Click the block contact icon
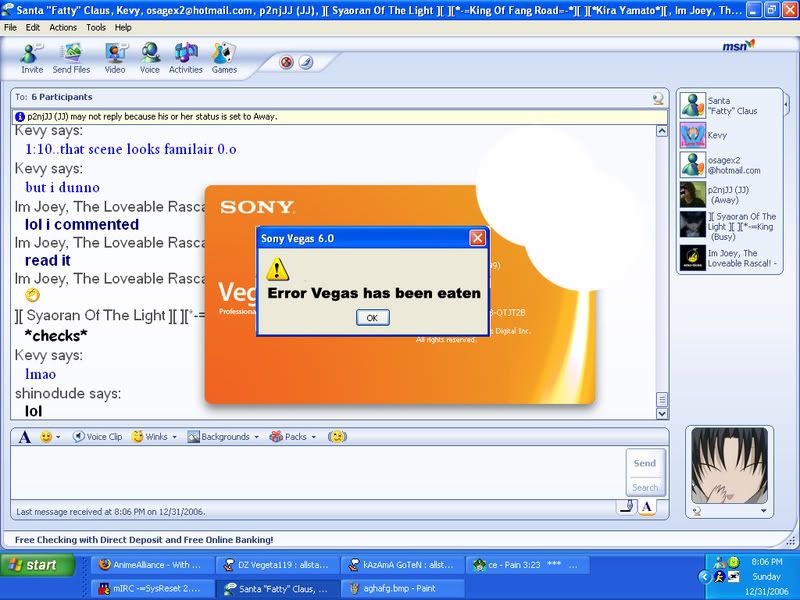 [x=287, y=62]
